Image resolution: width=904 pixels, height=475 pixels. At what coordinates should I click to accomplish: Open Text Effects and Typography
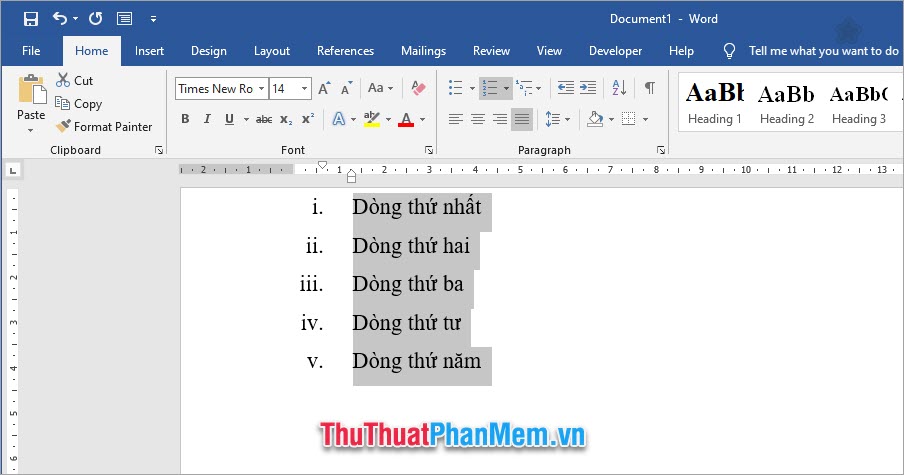(x=339, y=119)
